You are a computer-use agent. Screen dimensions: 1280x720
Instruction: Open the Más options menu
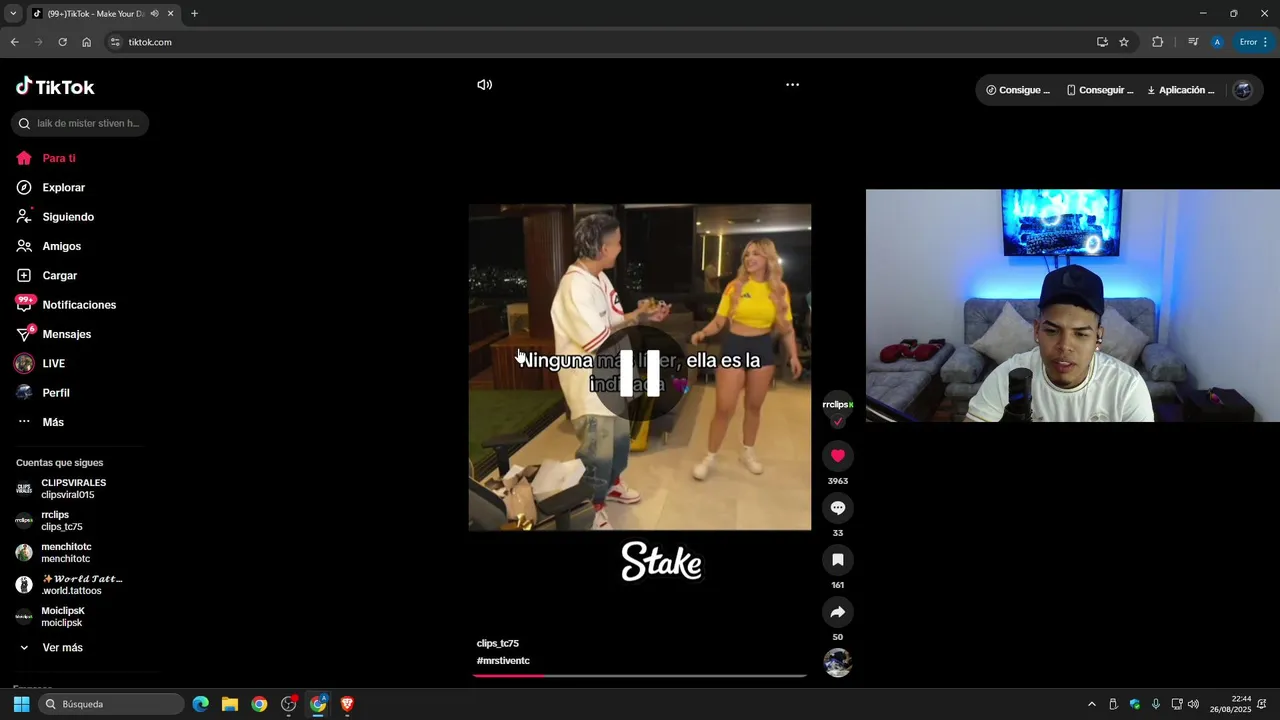click(40, 422)
